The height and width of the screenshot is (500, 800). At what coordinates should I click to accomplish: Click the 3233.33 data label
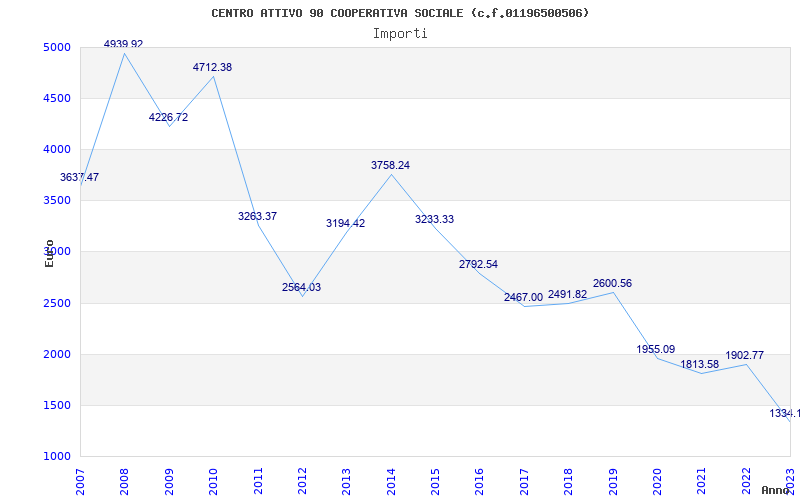tap(434, 219)
